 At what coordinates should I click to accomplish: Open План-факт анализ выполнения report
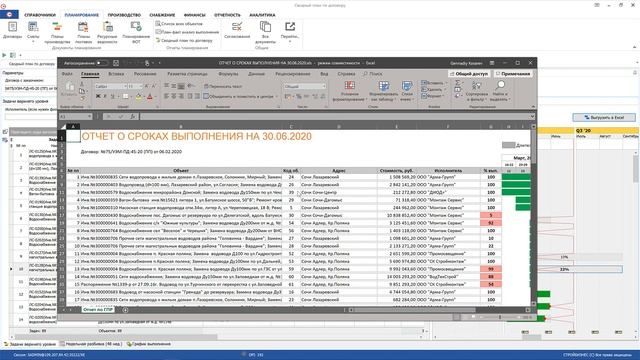point(187,32)
